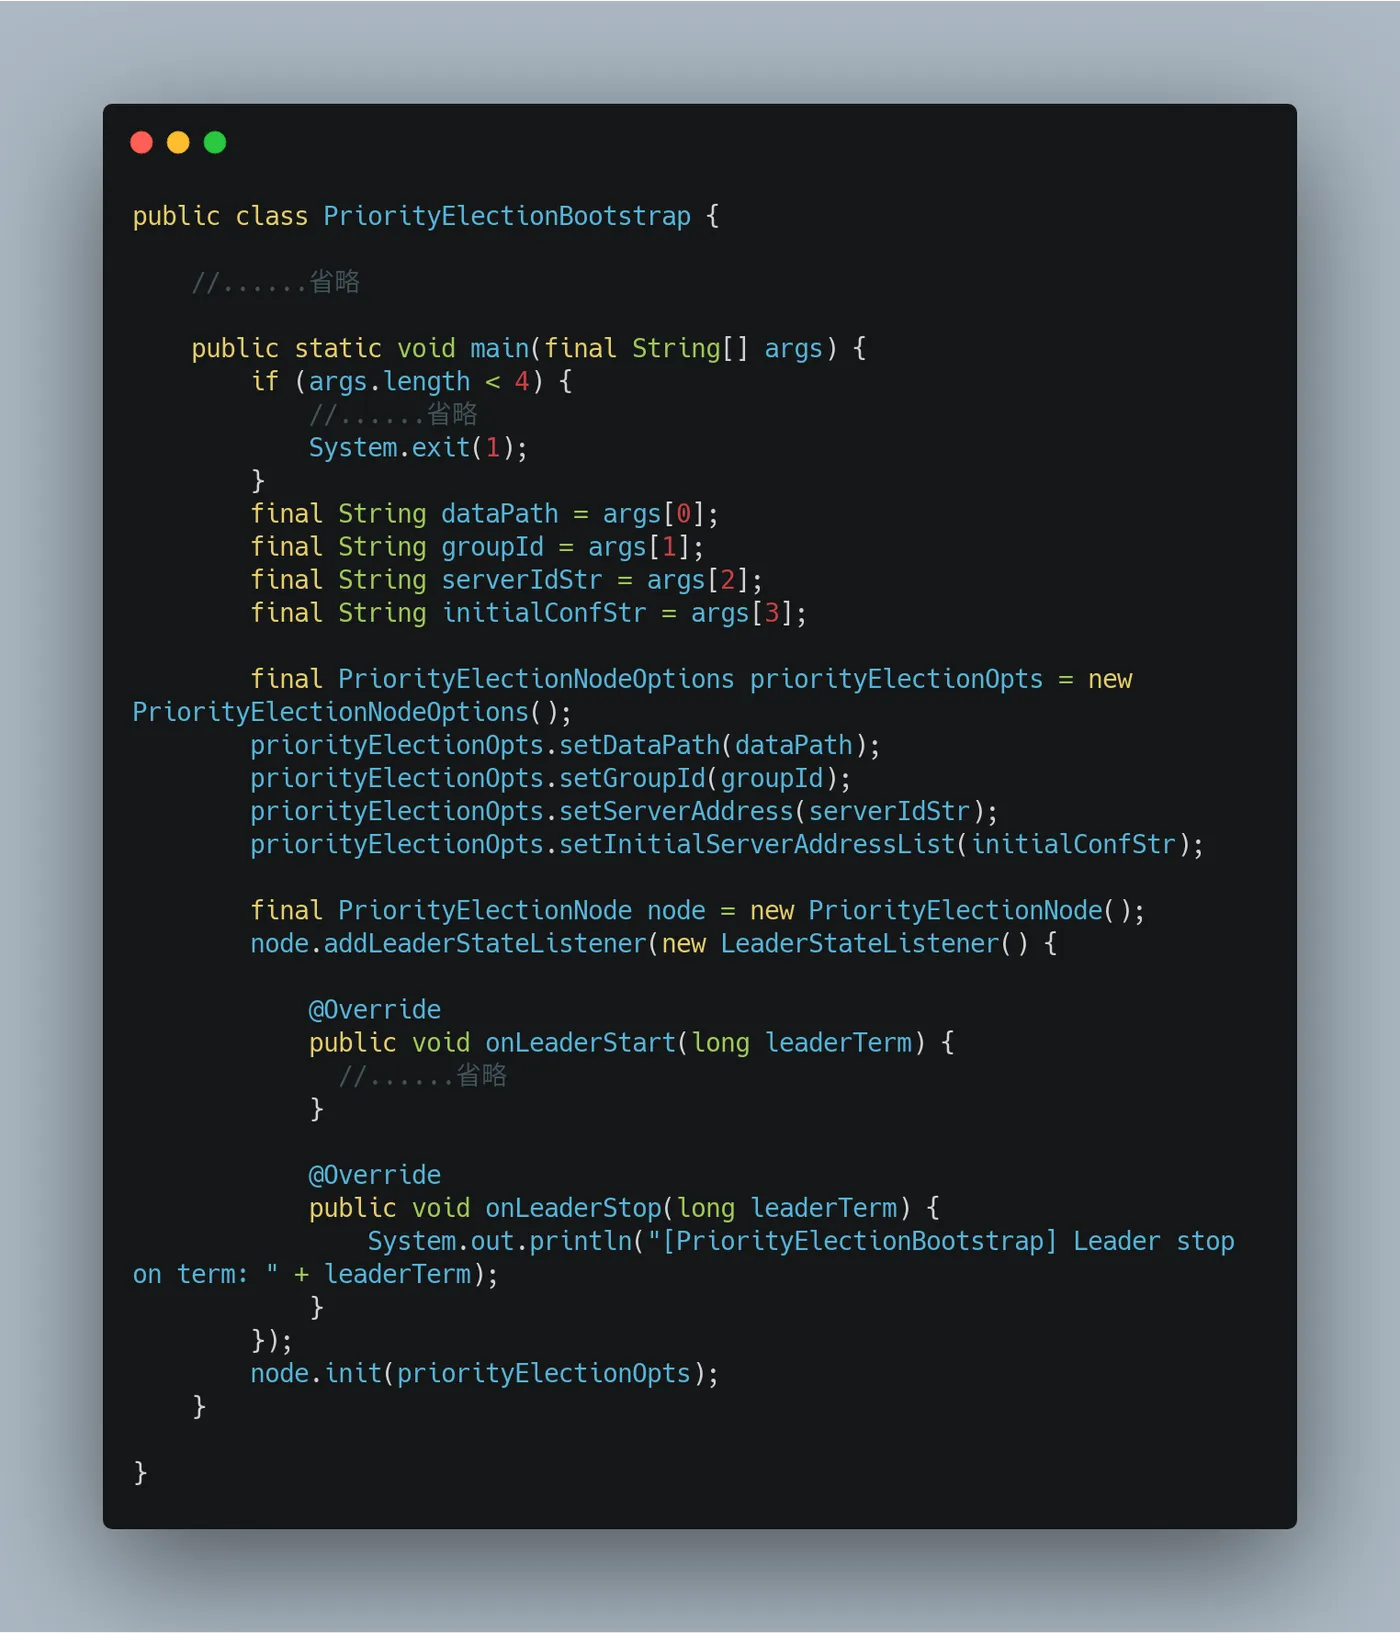Click the 'onLeaderStart(long leaderTerm)' method signature

pyautogui.click(x=631, y=1042)
